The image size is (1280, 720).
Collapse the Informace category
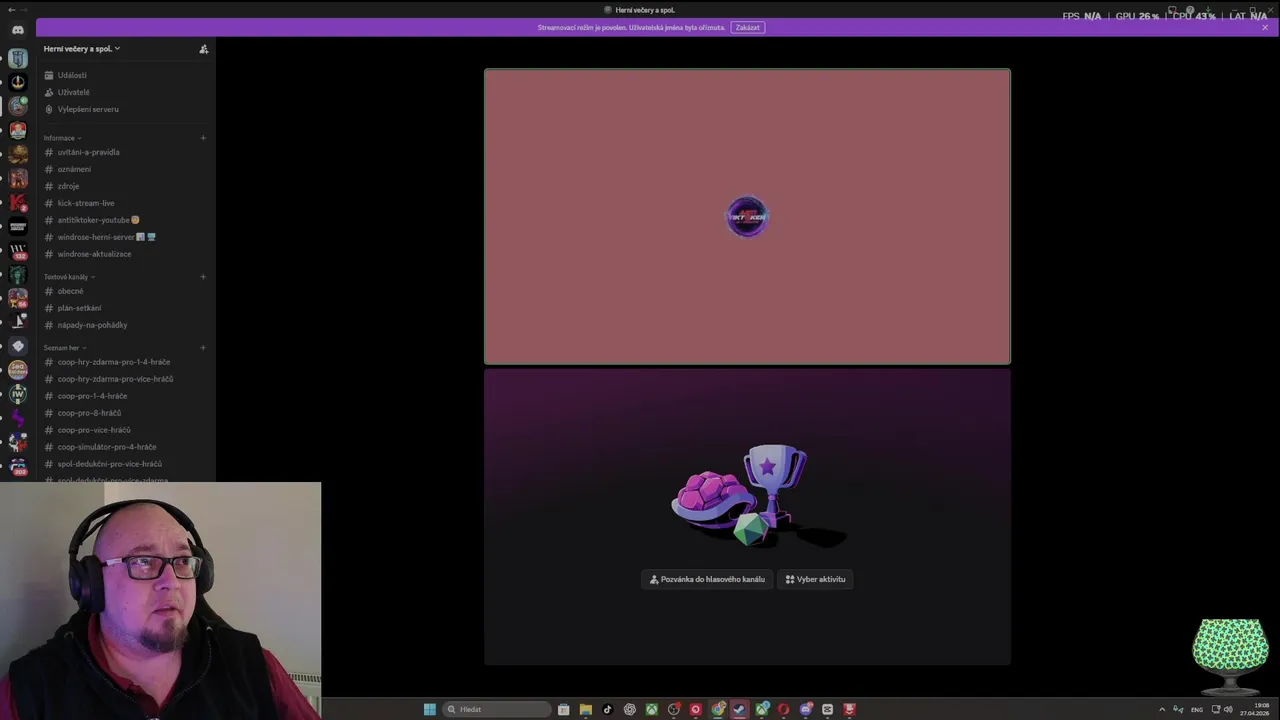click(x=62, y=138)
